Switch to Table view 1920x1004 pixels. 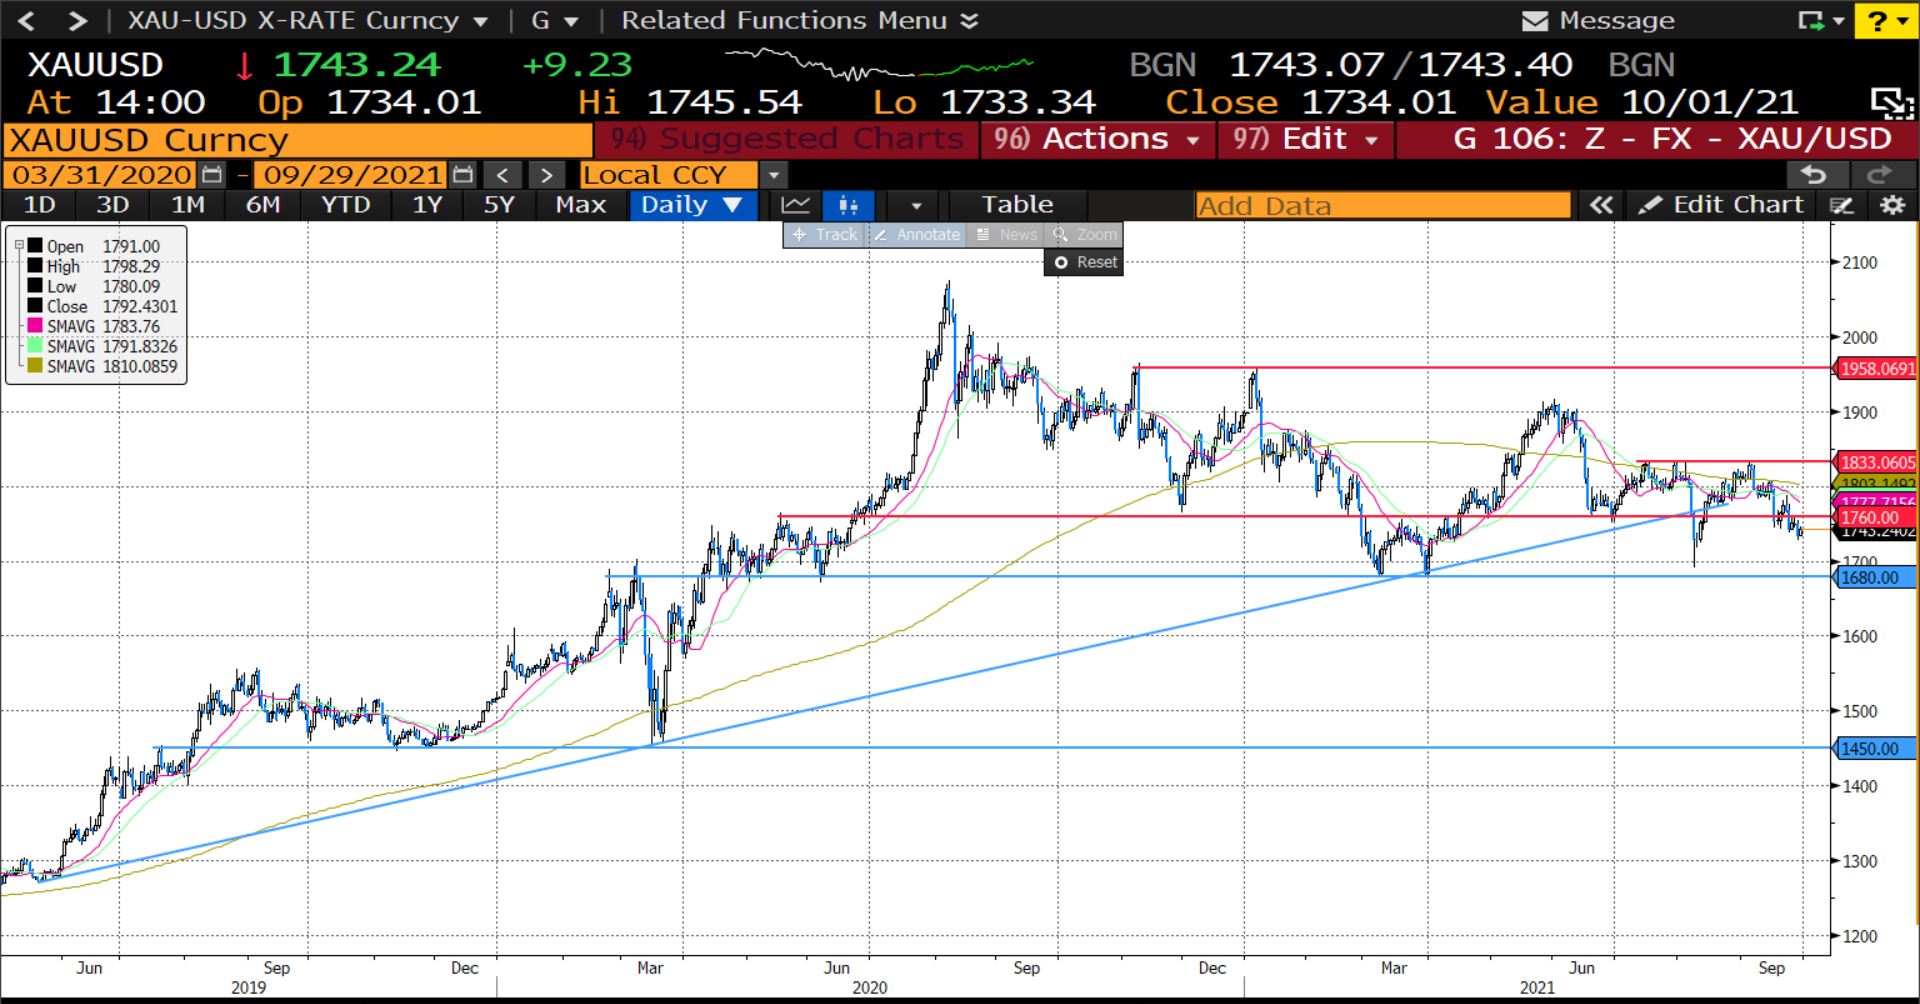pos(1016,205)
